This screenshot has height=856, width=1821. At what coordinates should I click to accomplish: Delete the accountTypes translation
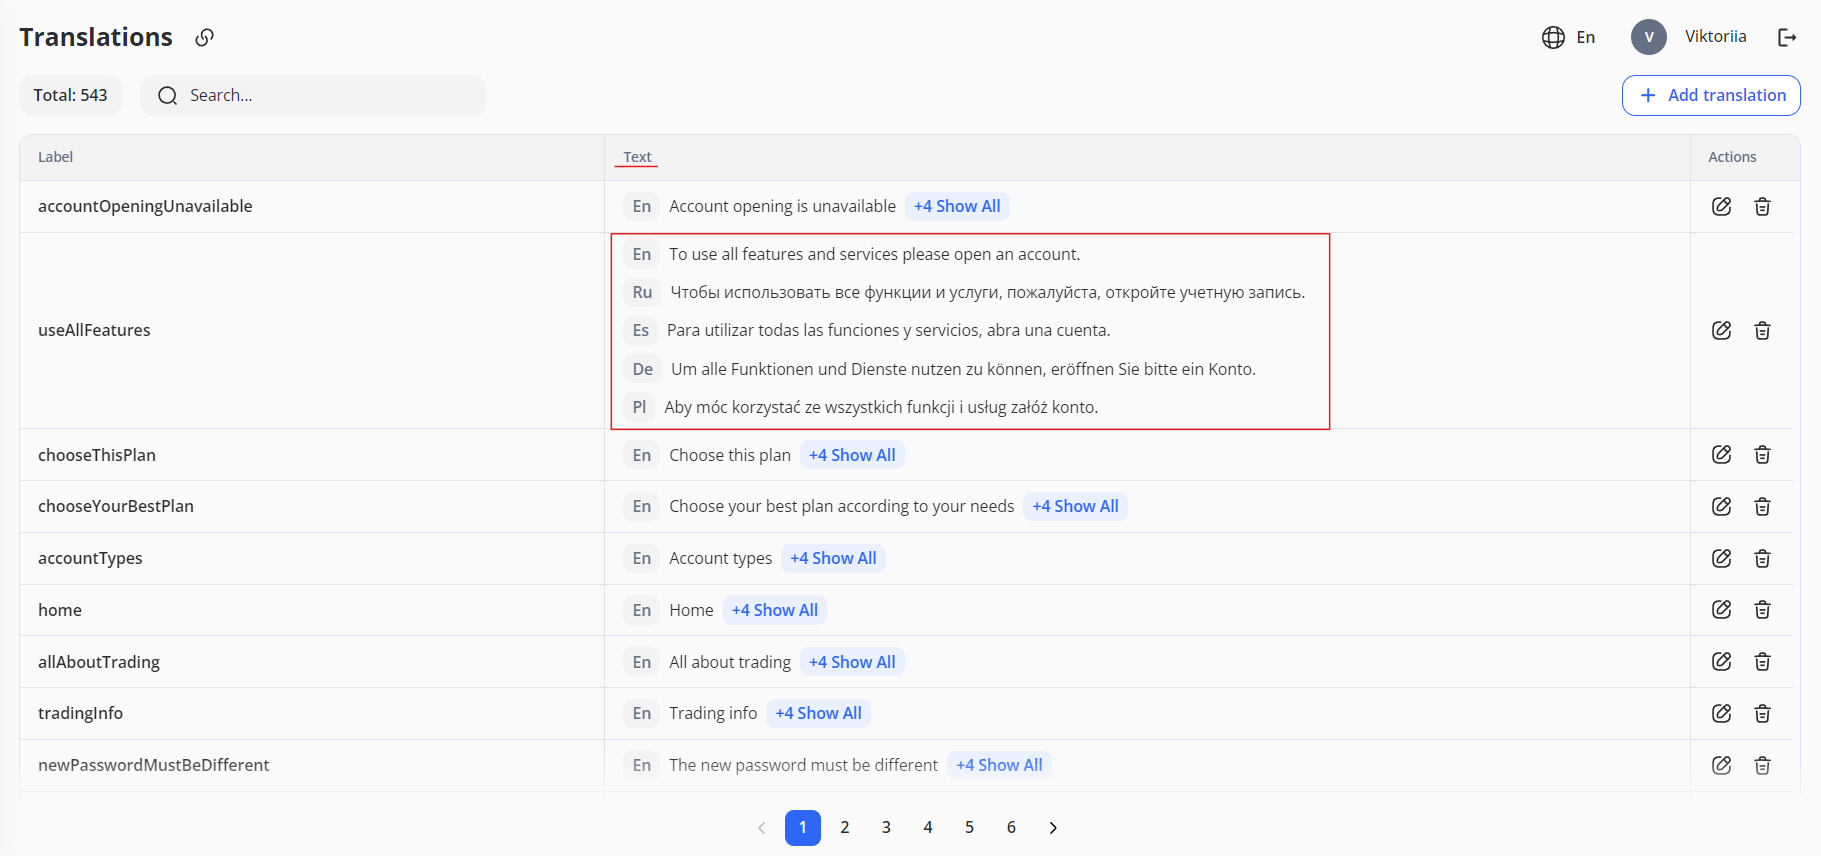[x=1762, y=558]
